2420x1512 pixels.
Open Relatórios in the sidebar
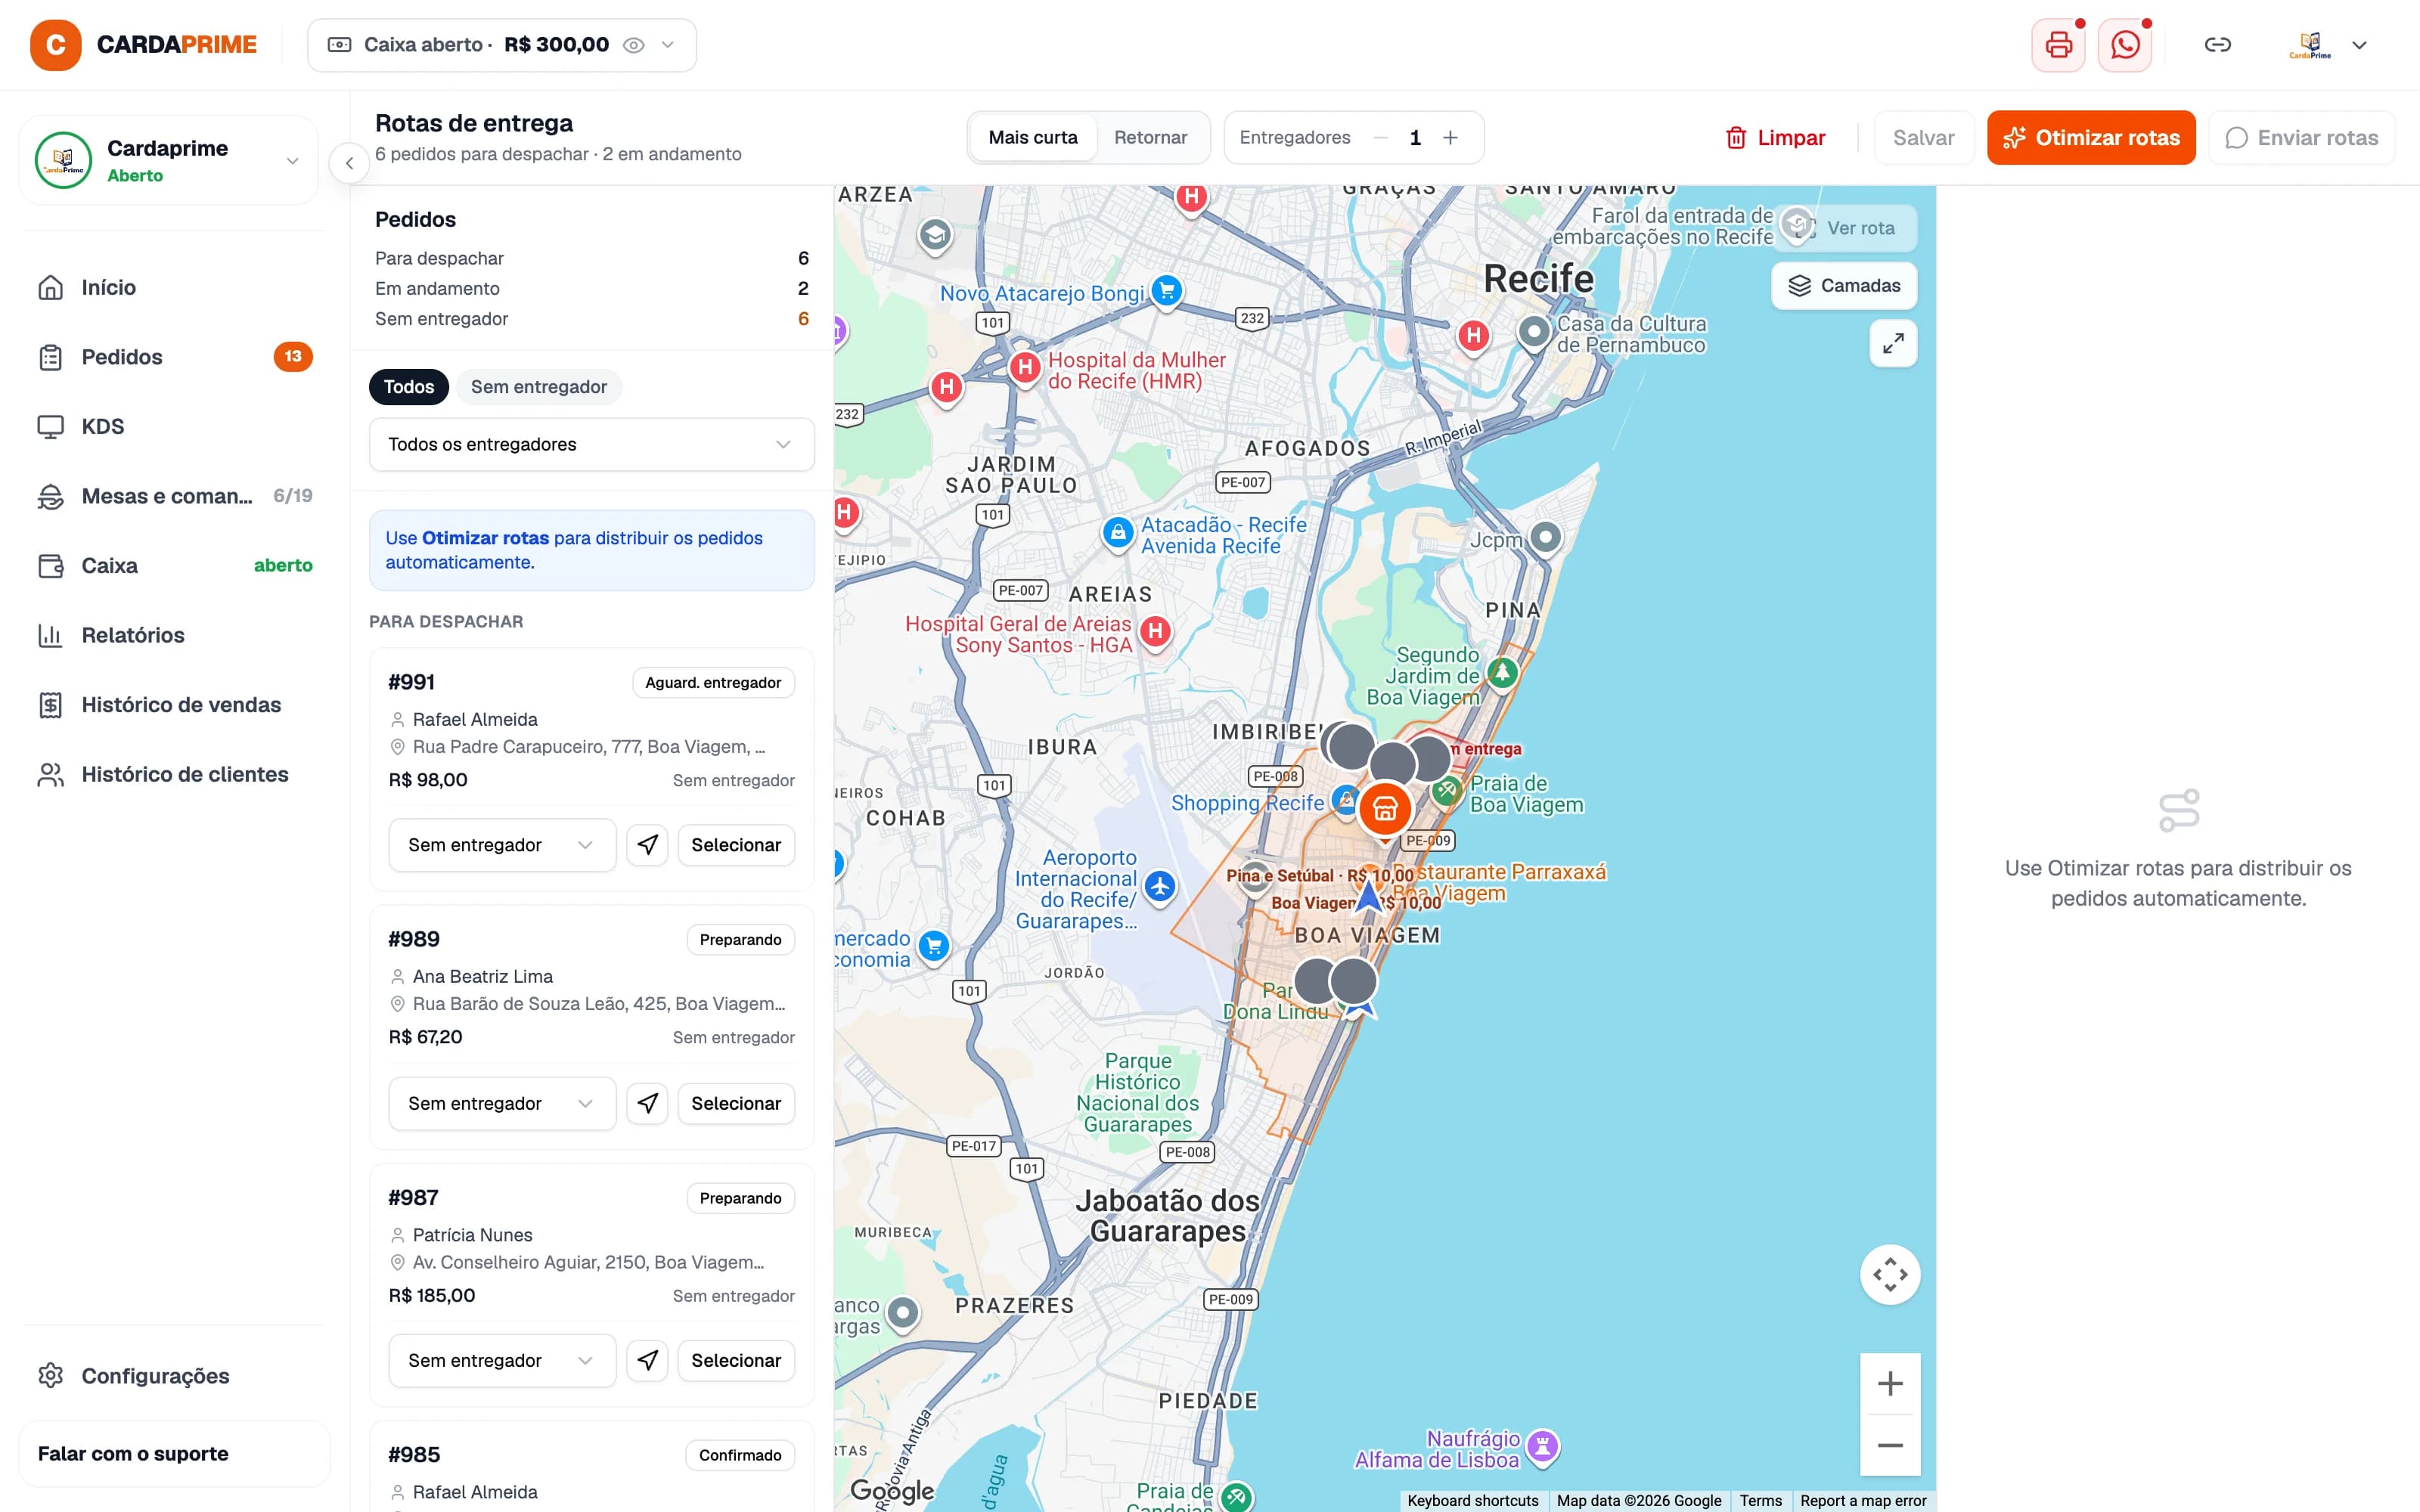tap(175, 635)
